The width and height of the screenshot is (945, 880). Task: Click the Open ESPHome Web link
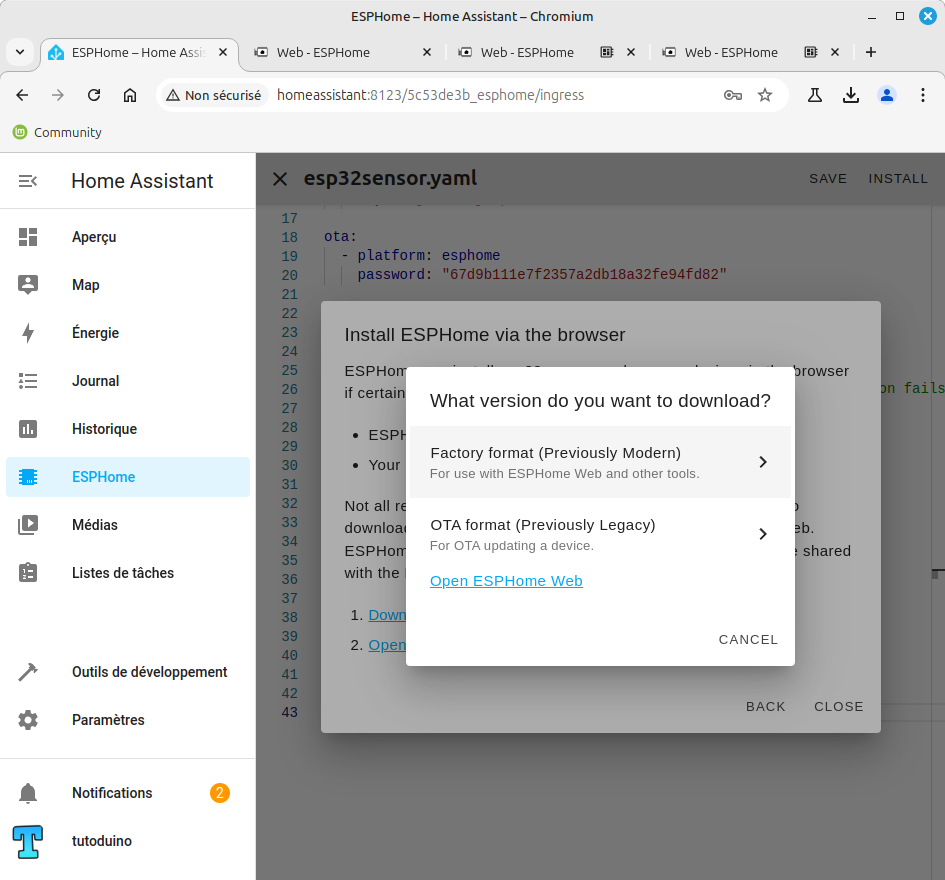click(506, 581)
